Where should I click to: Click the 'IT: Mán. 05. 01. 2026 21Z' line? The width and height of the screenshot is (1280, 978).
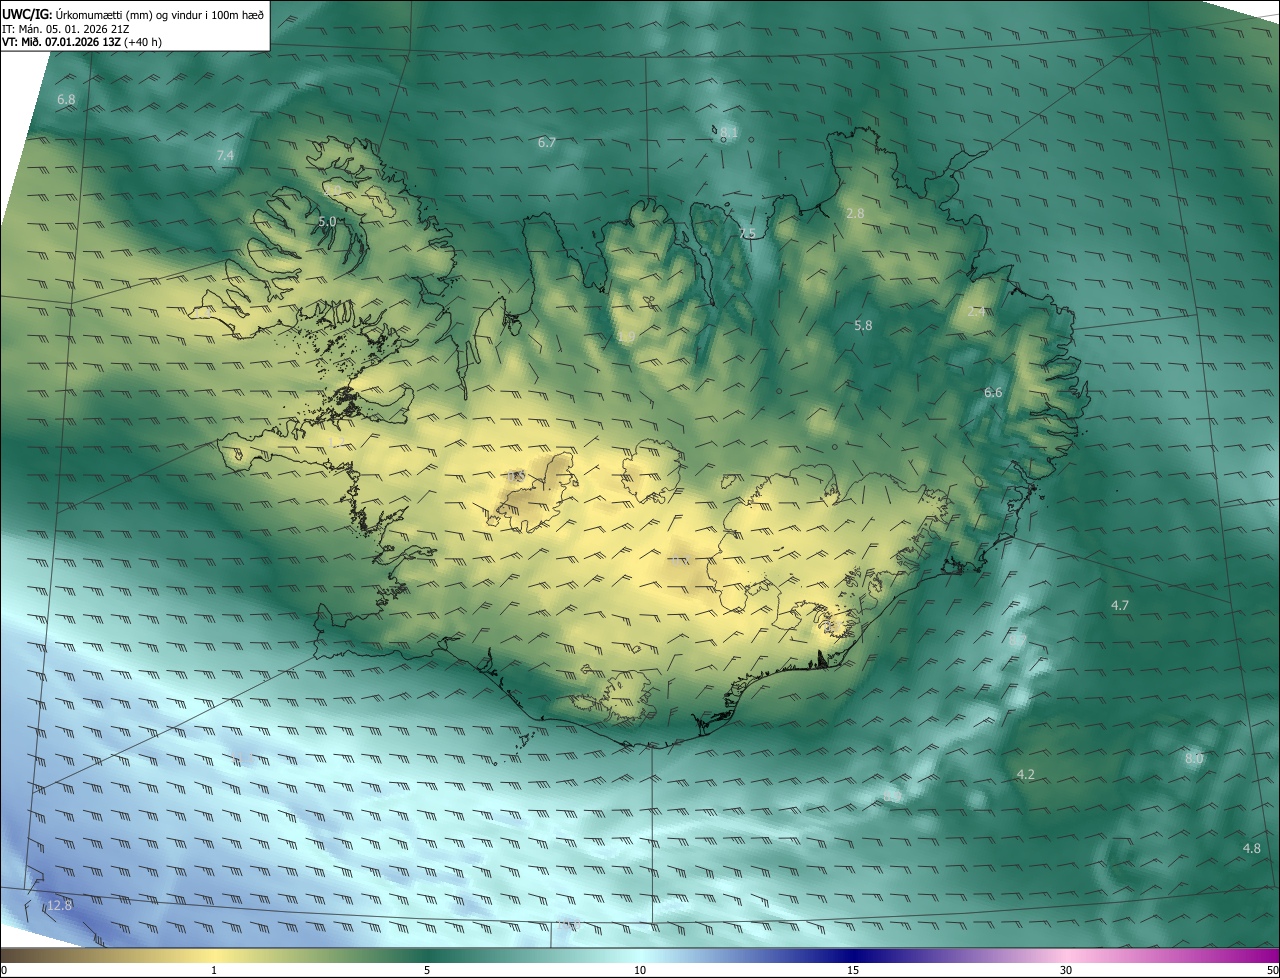[x=66, y=28]
